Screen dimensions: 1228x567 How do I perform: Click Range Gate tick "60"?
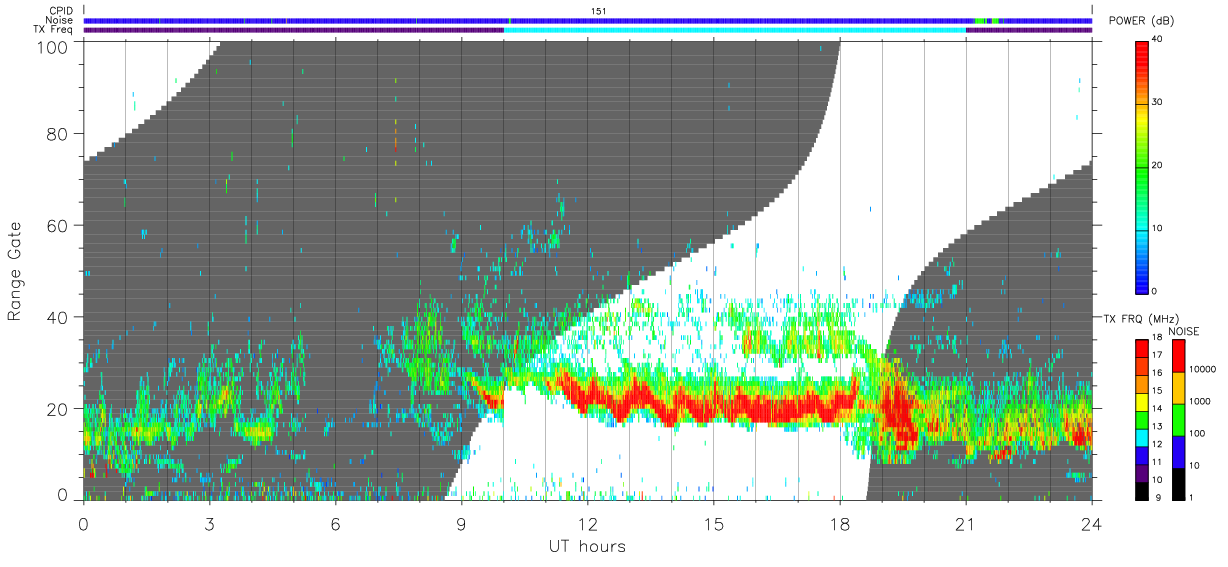[59, 226]
